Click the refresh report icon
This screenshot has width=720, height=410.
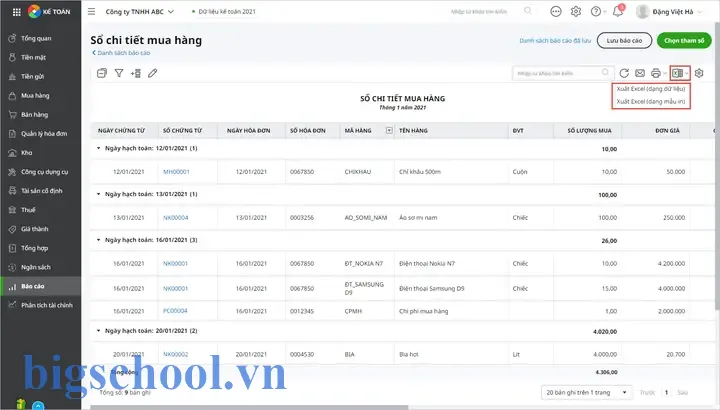tap(624, 73)
